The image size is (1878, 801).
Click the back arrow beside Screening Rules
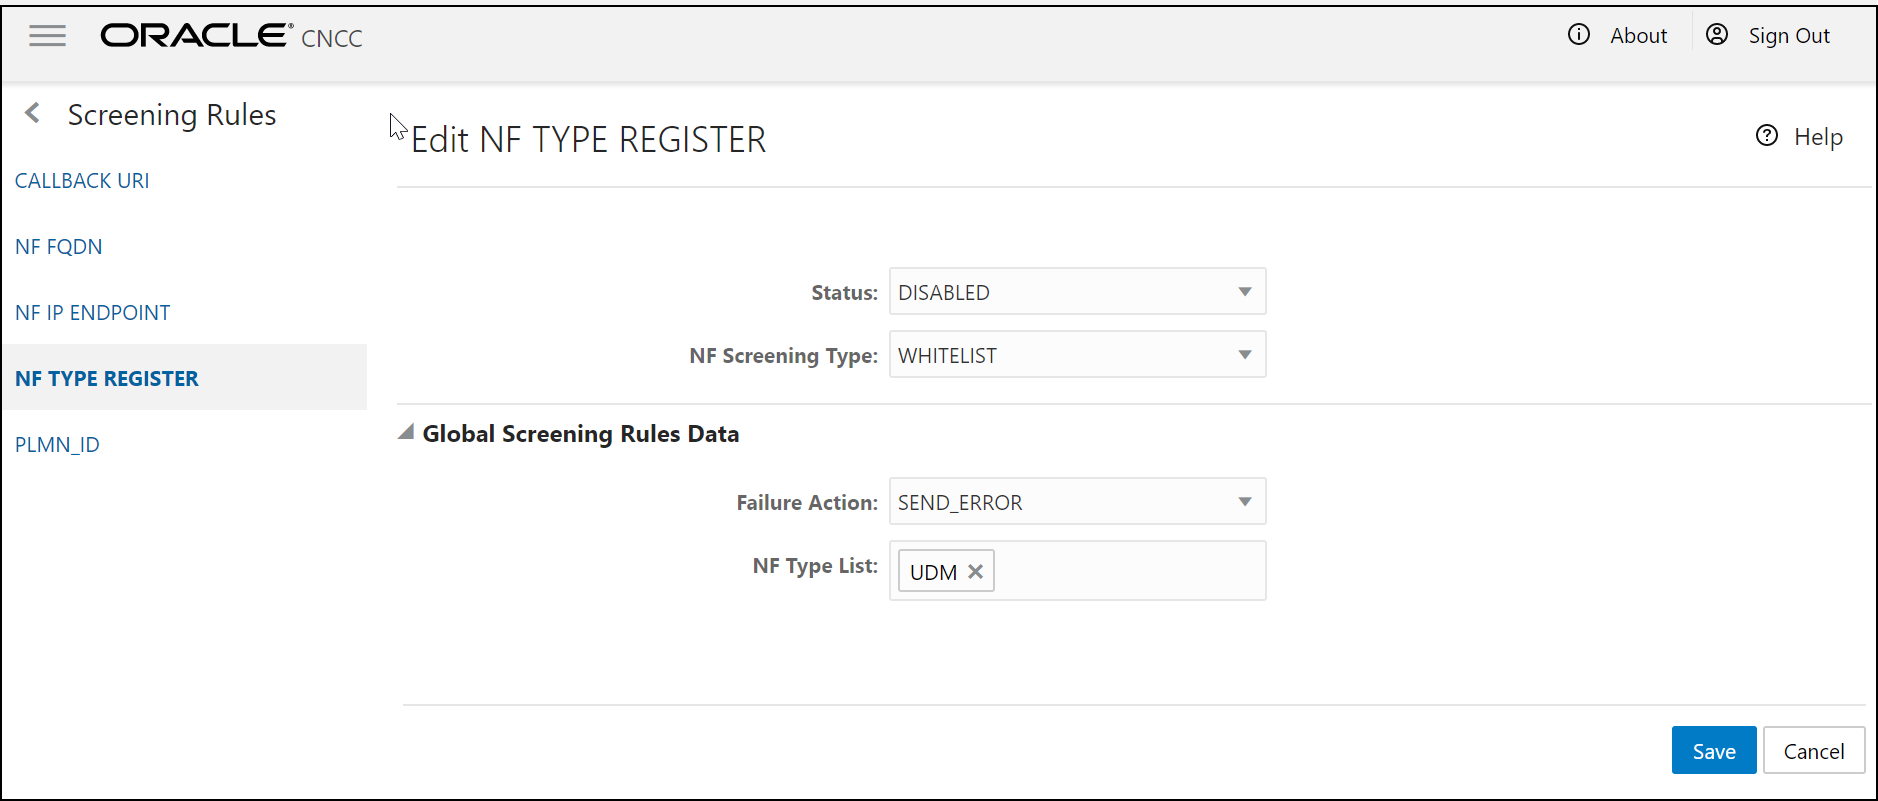33,114
